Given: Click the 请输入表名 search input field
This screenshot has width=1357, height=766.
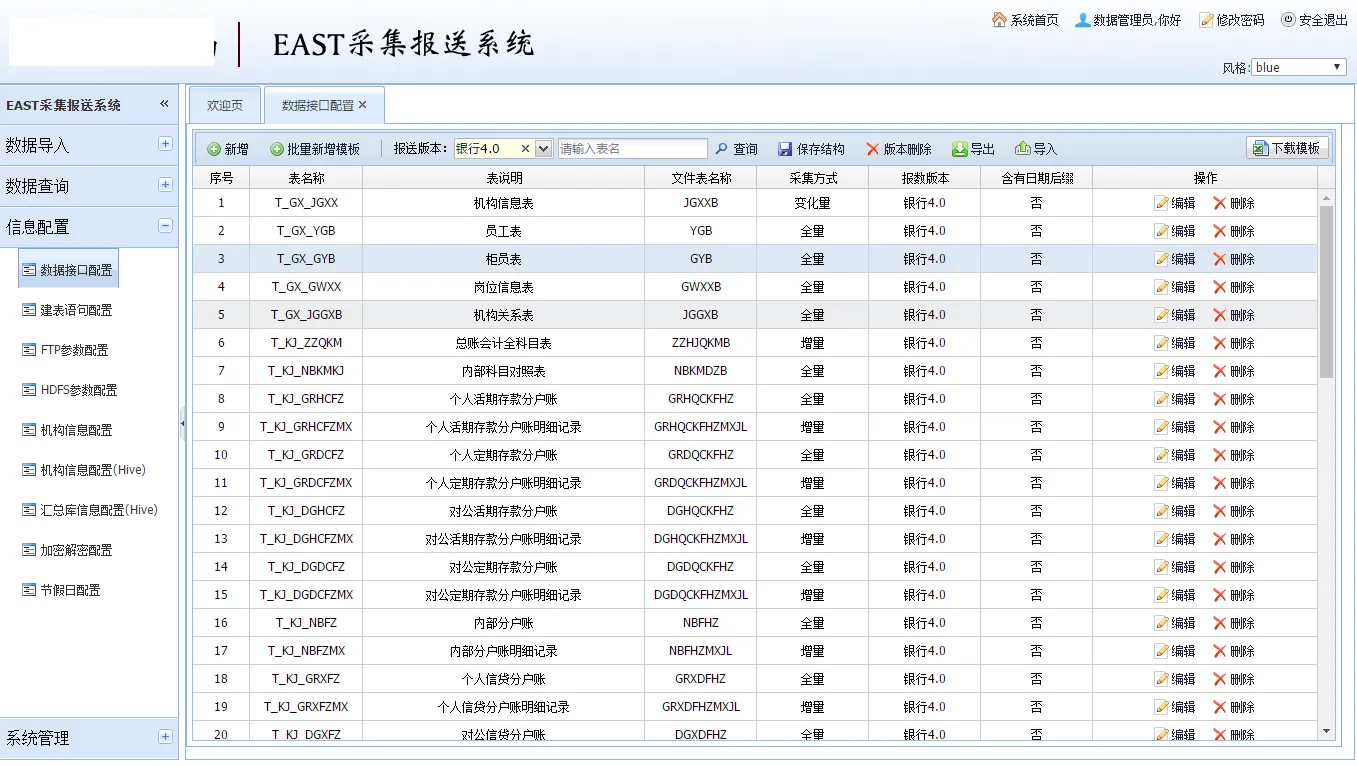Looking at the screenshot, I should pos(632,149).
